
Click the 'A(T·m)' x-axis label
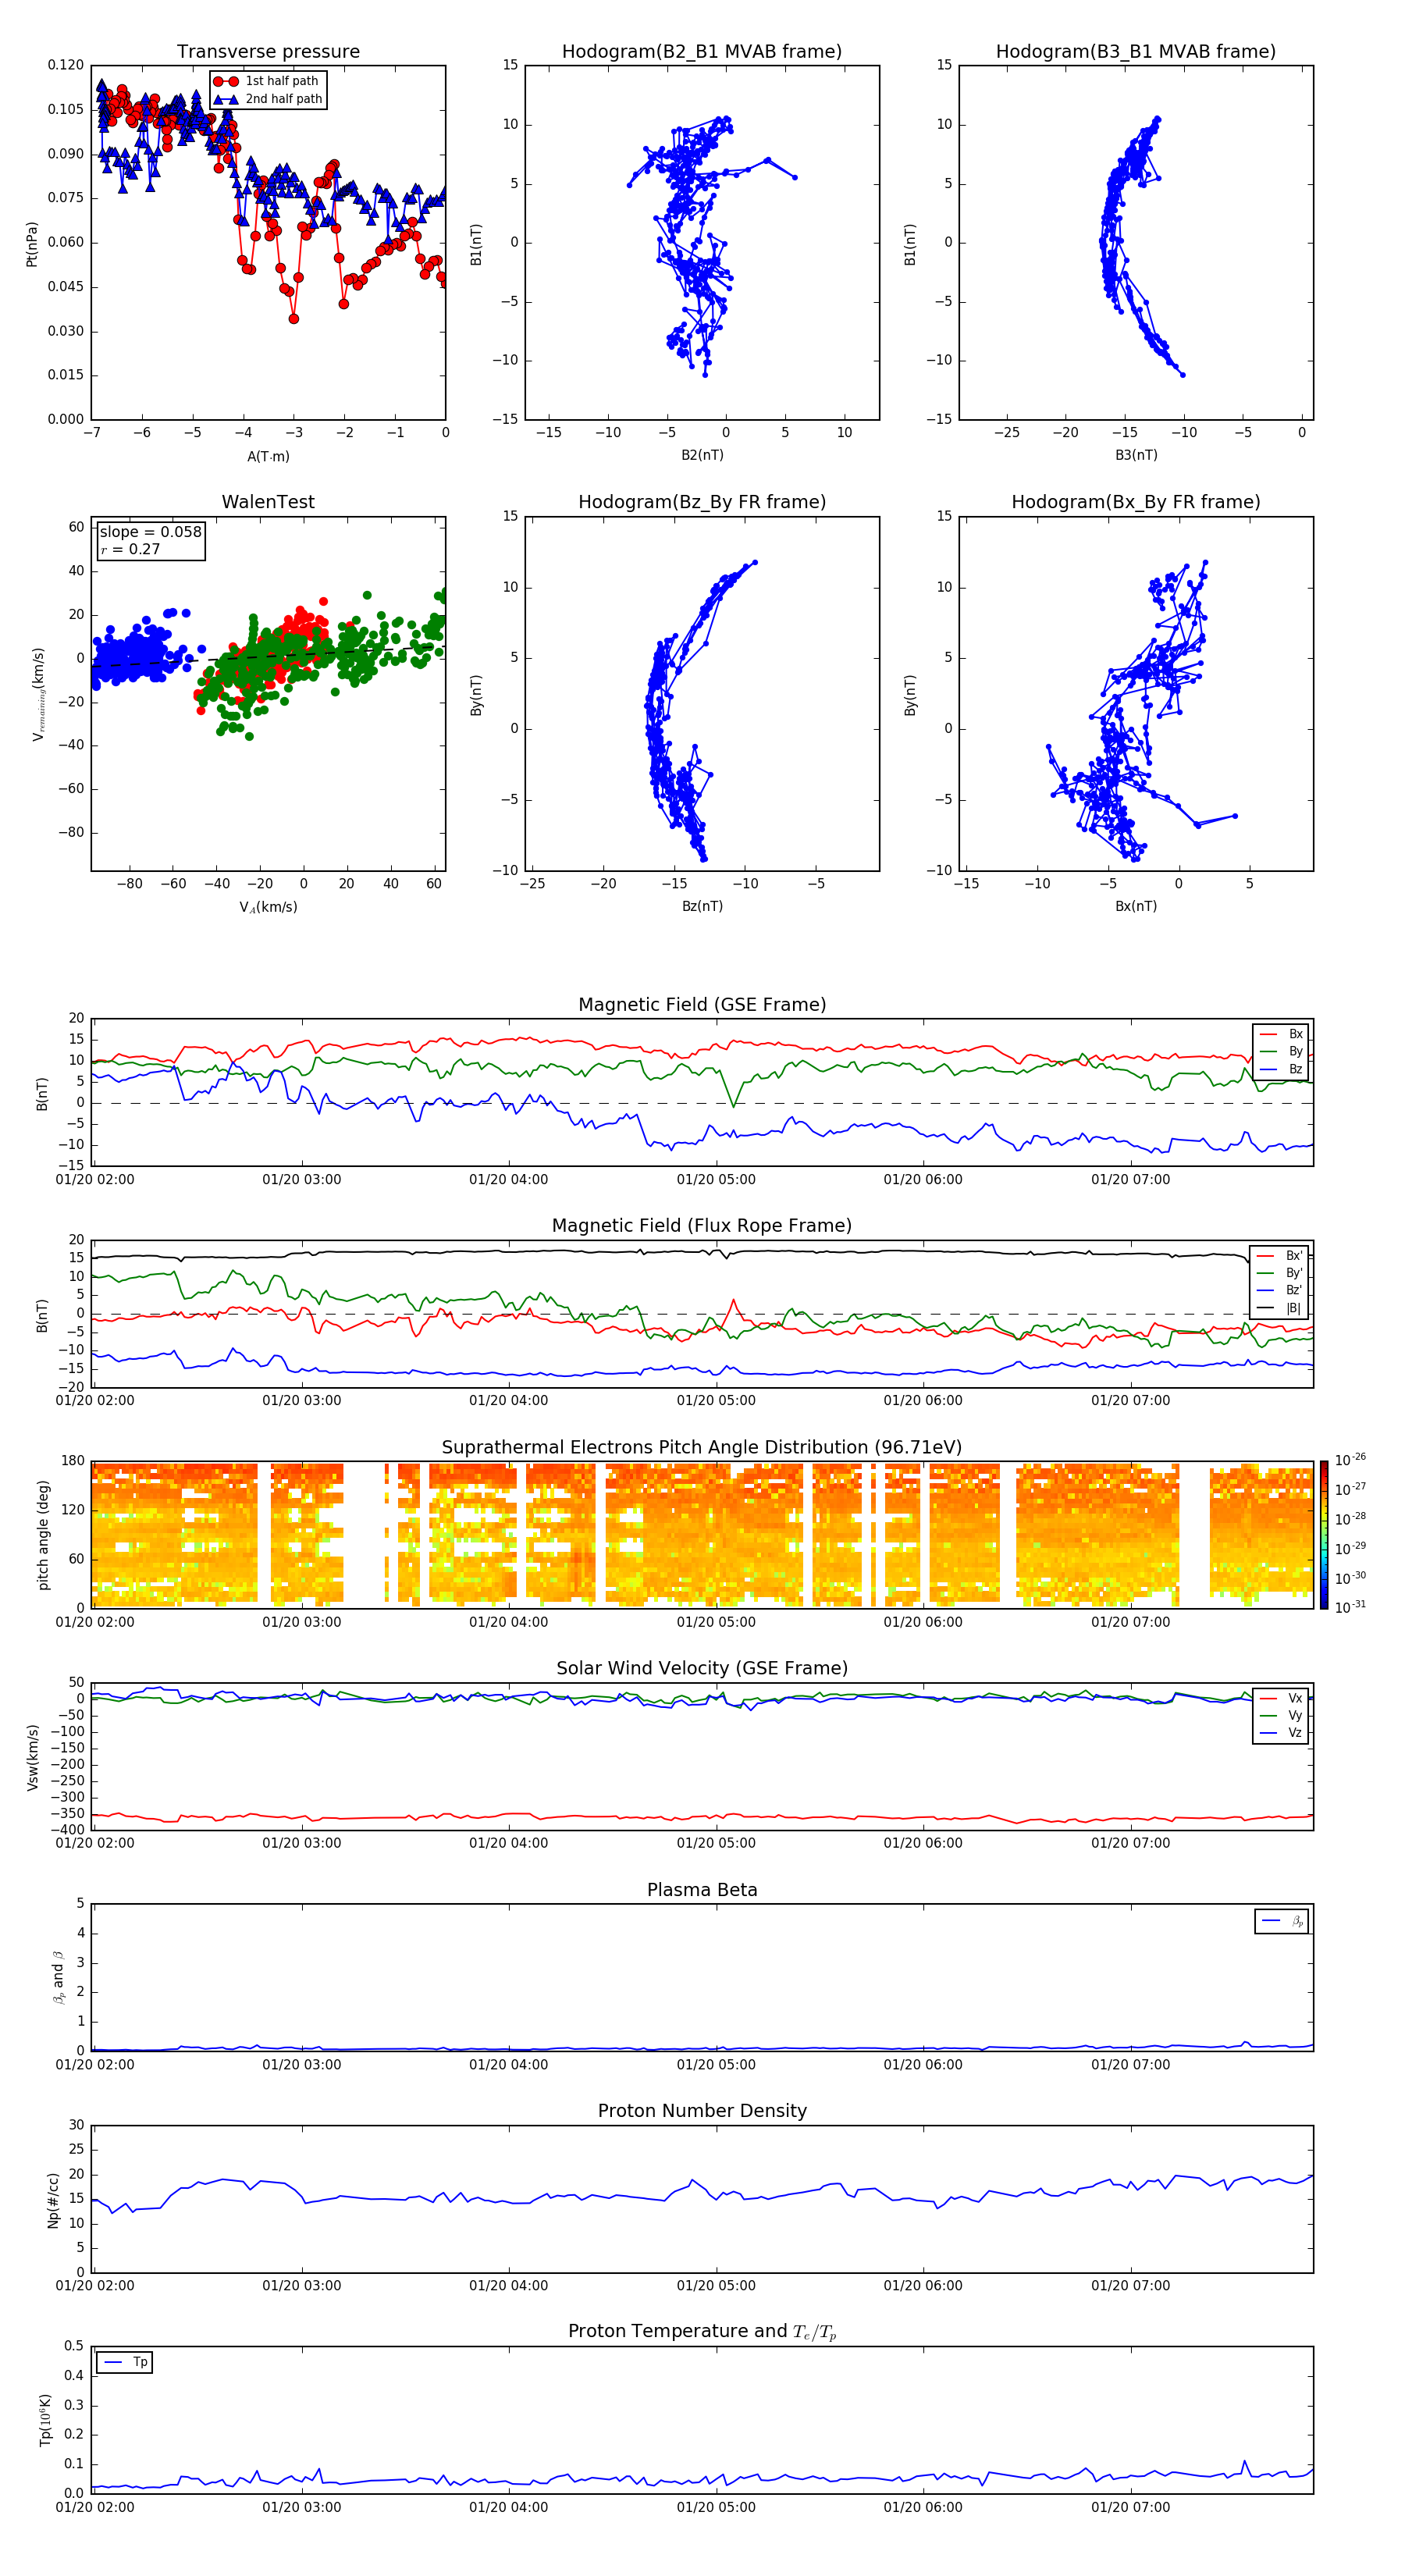(x=268, y=456)
